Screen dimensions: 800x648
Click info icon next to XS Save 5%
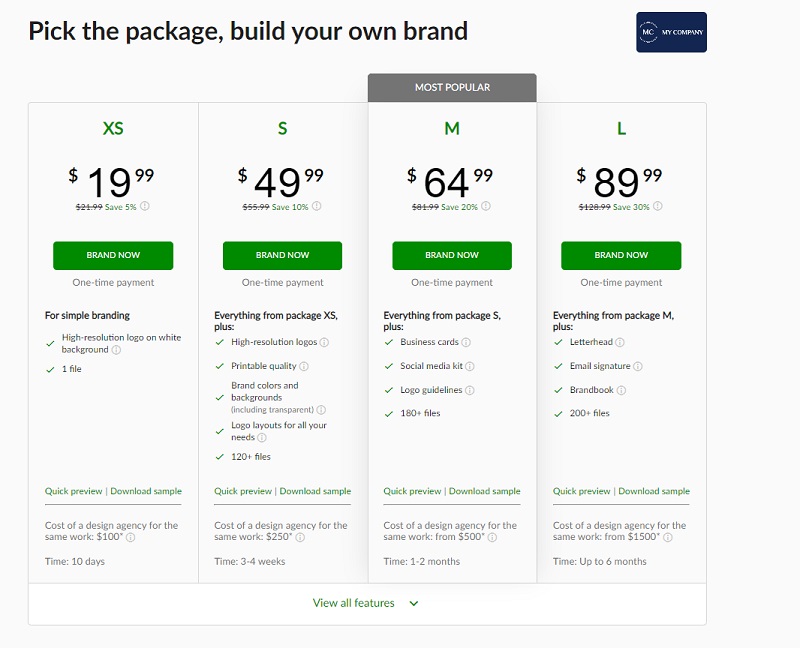point(145,206)
